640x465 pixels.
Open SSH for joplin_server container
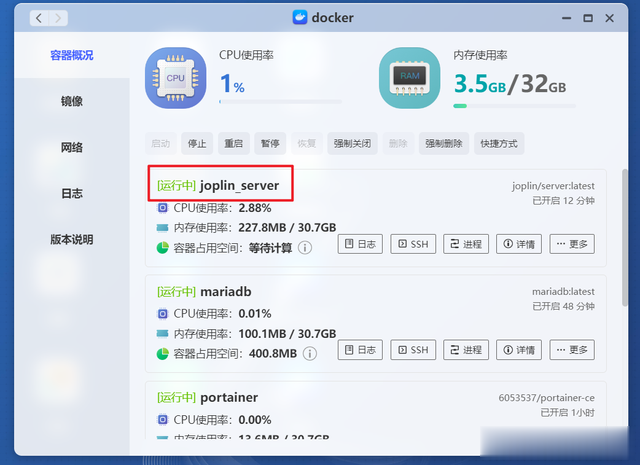[413, 244]
